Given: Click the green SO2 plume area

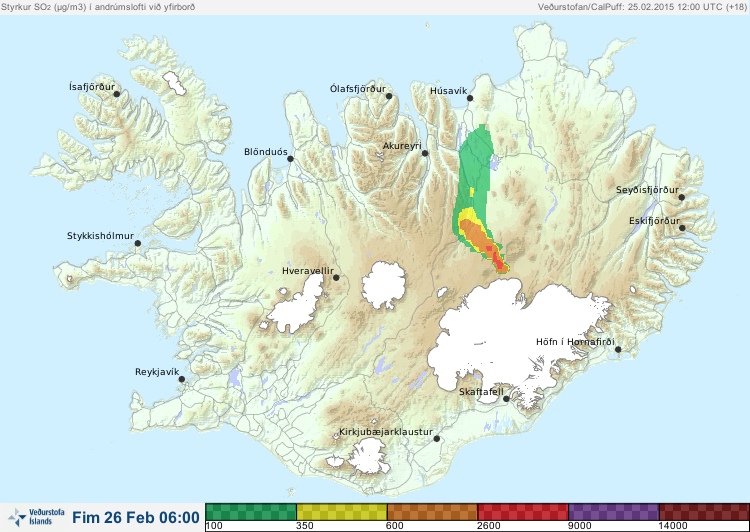Looking at the screenshot, I should (474, 167).
